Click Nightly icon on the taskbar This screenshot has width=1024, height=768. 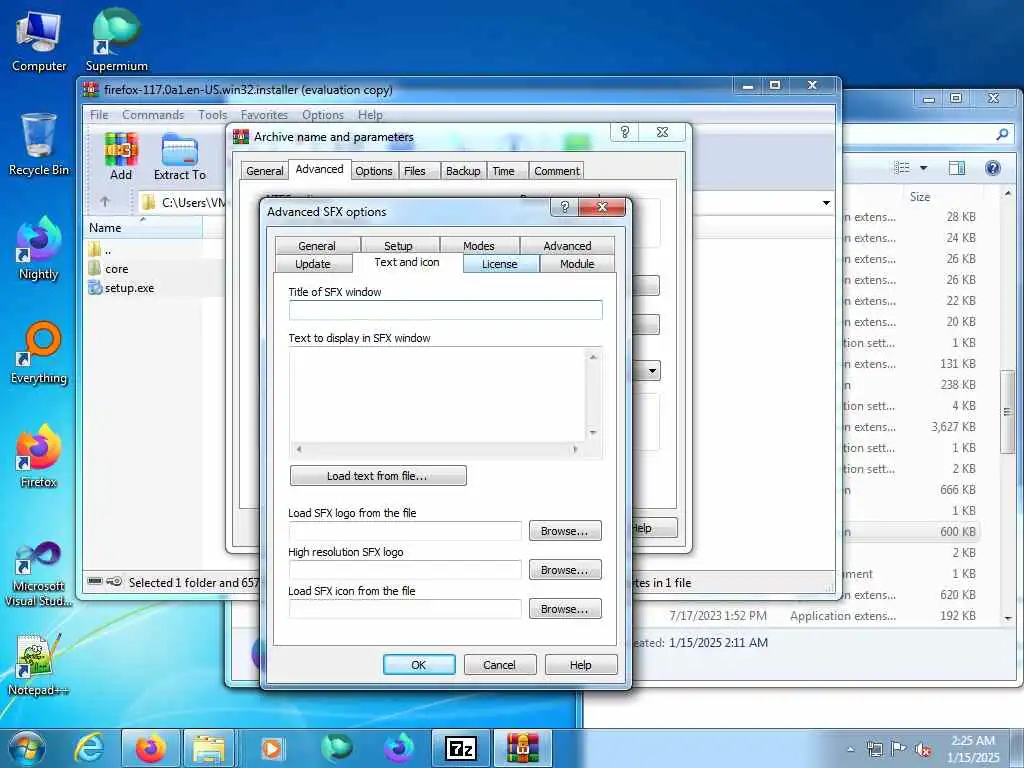click(x=398, y=748)
